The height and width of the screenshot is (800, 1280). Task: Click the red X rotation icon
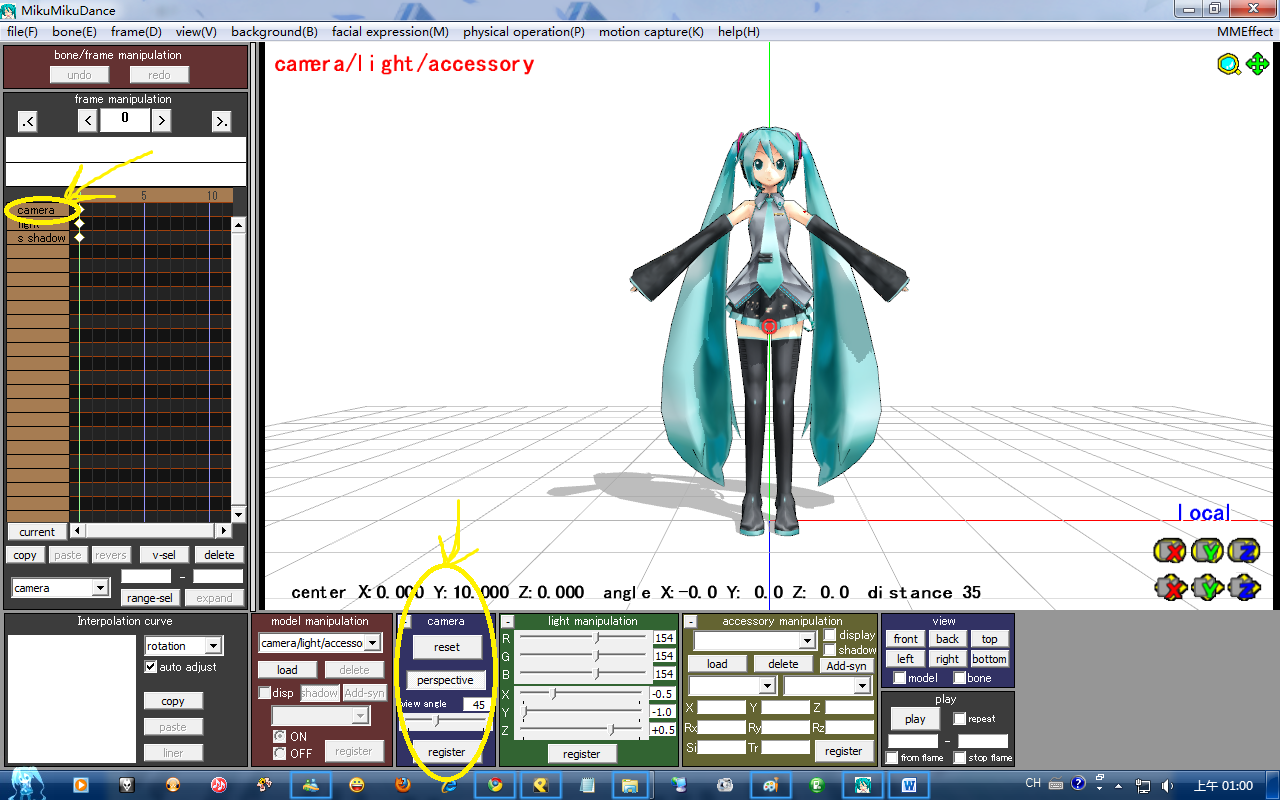tap(1169, 551)
